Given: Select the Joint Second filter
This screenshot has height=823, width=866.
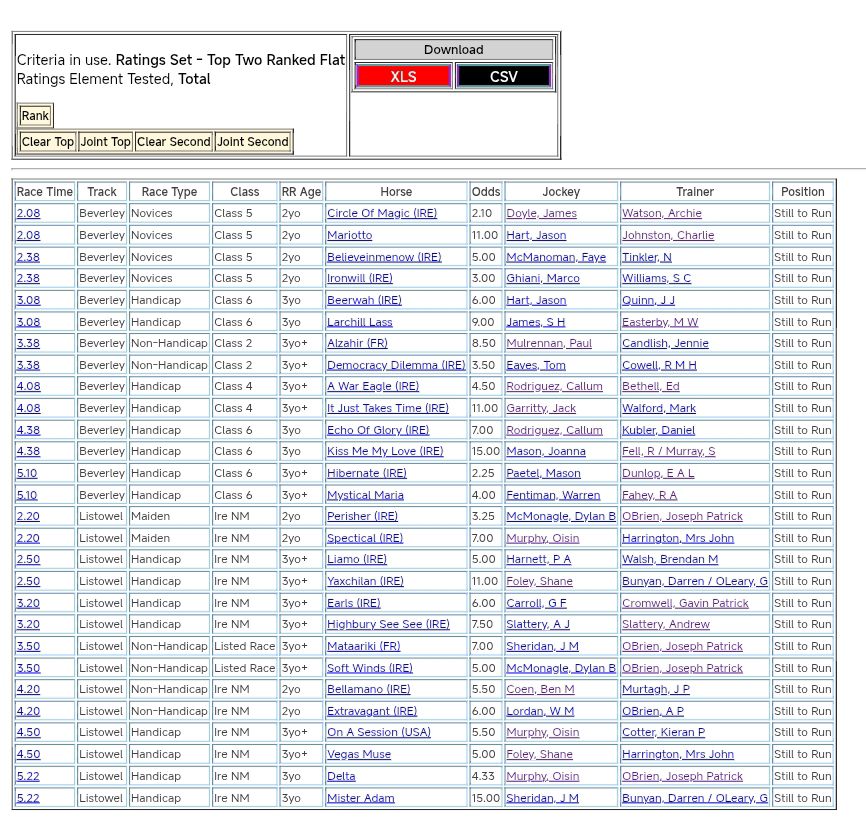Looking at the screenshot, I should pos(252,142).
